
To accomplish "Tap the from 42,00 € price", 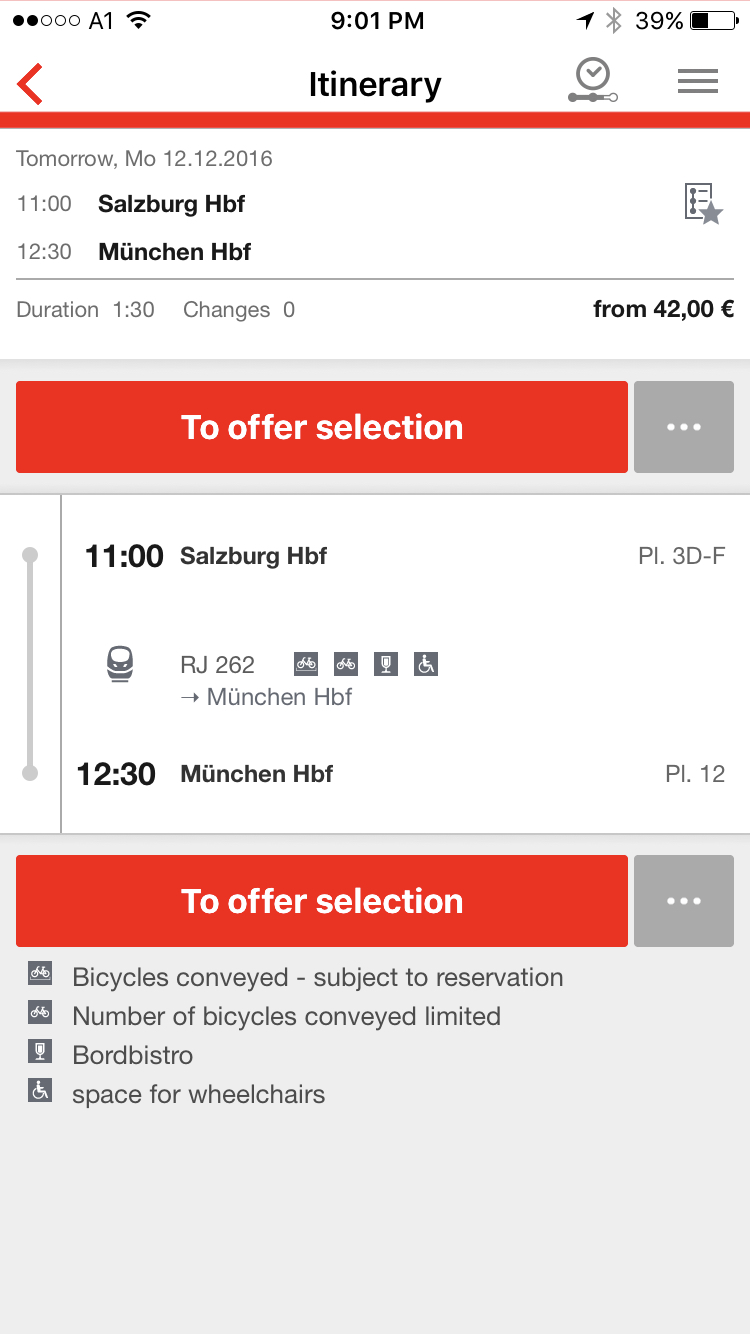I will [663, 309].
